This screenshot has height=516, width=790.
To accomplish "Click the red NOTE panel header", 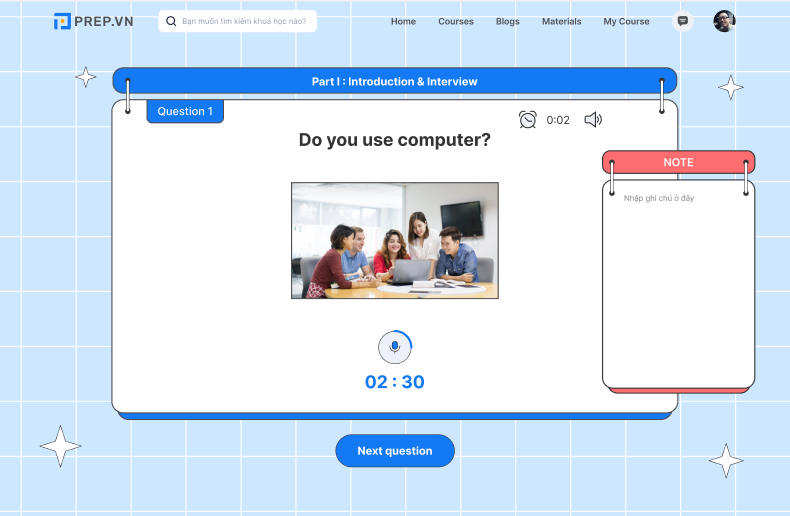I will (x=678, y=162).
